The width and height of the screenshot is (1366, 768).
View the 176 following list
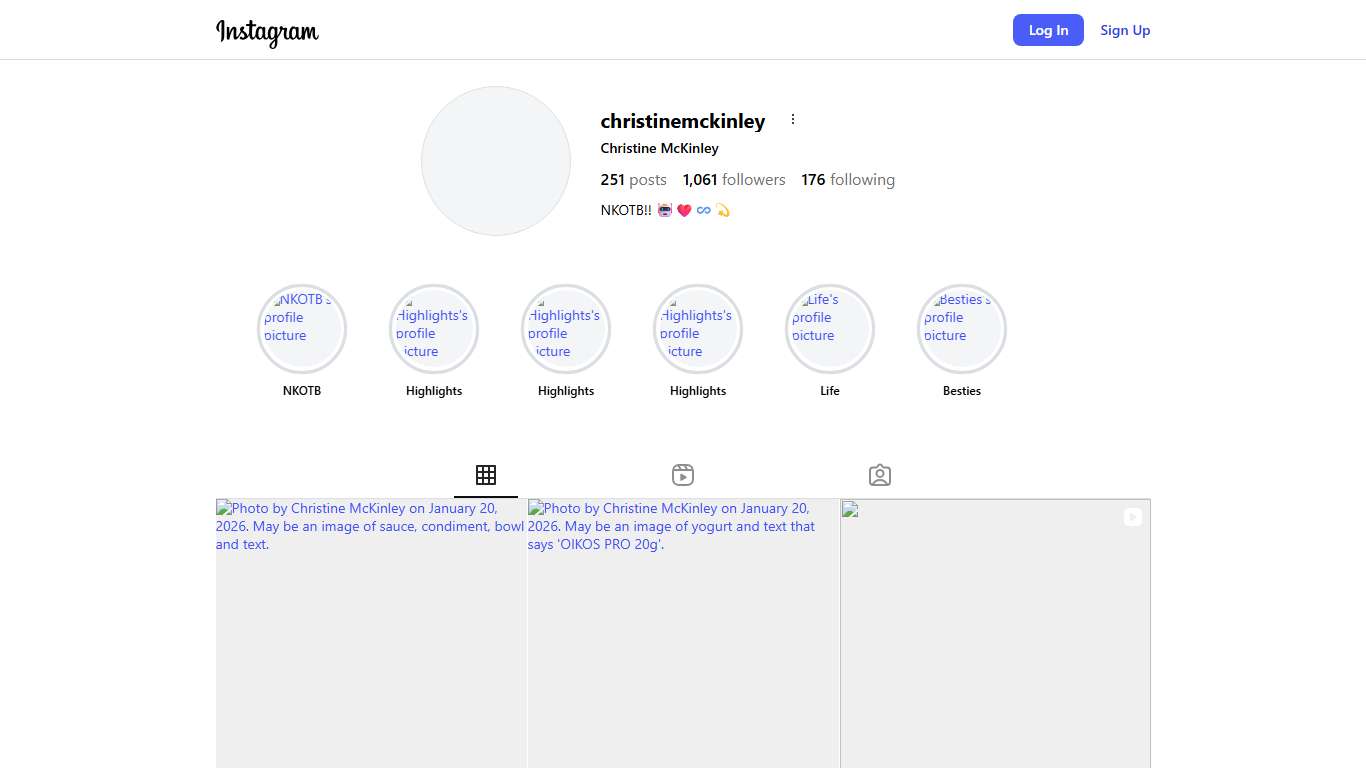[x=848, y=180]
